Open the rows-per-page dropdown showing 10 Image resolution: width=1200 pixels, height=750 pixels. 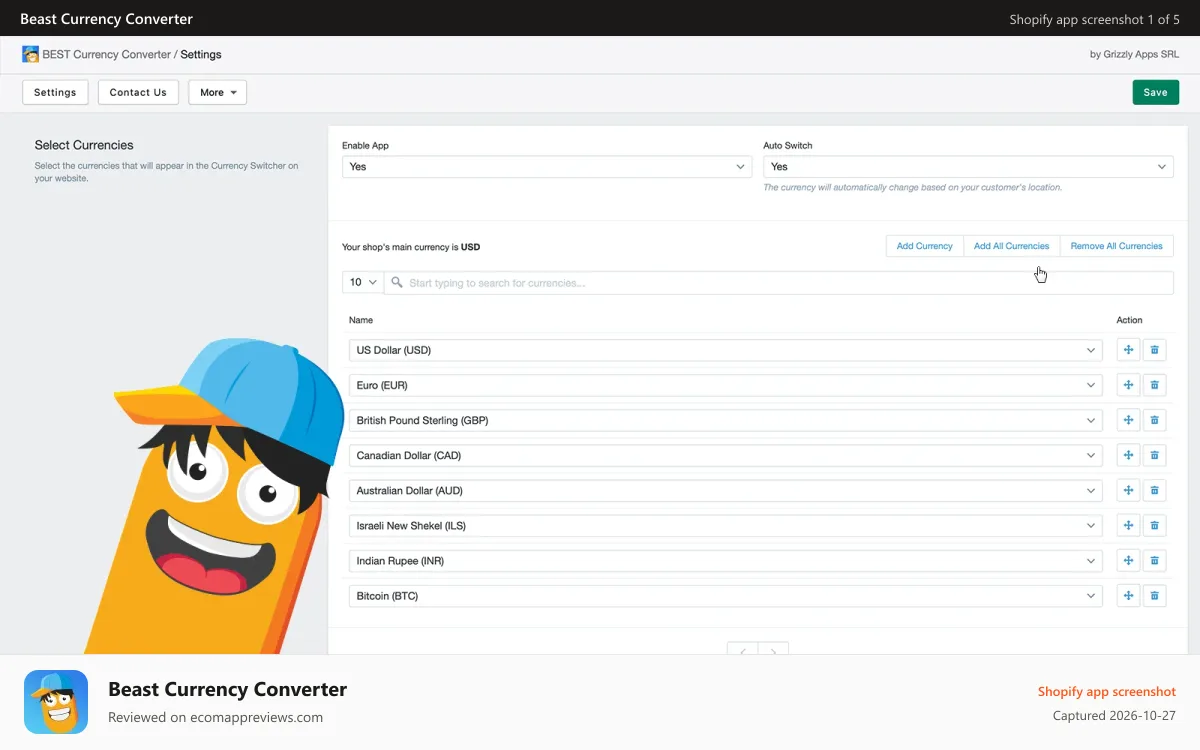tap(362, 282)
